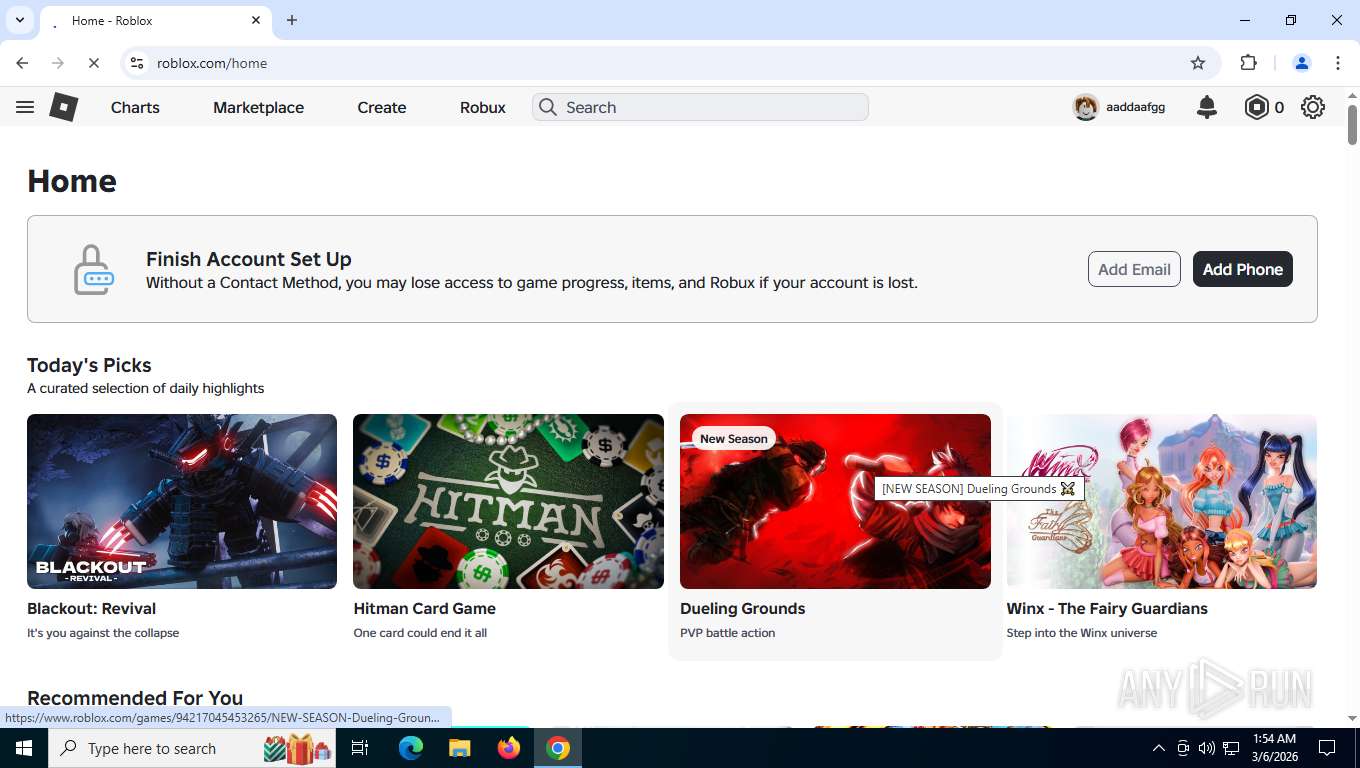1360x768 pixels.
Task: Click the aaddaafgg avatar icon
Action: point(1086,107)
